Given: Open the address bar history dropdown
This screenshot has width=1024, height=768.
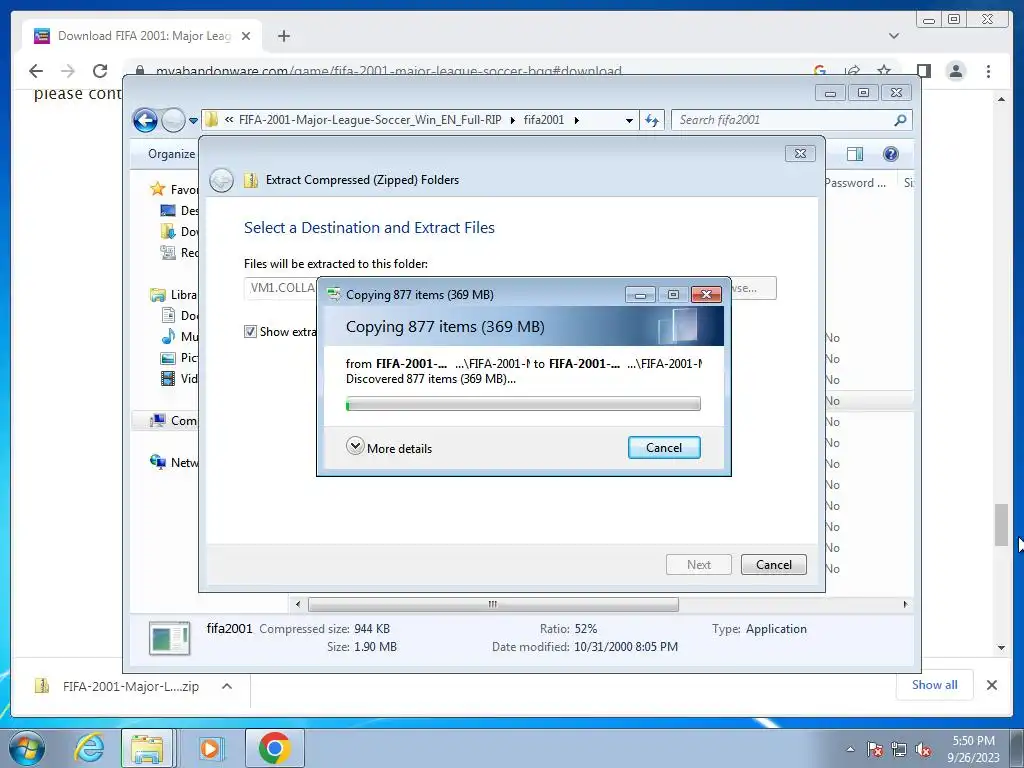Looking at the screenshot, I should [x=629, y=121].
